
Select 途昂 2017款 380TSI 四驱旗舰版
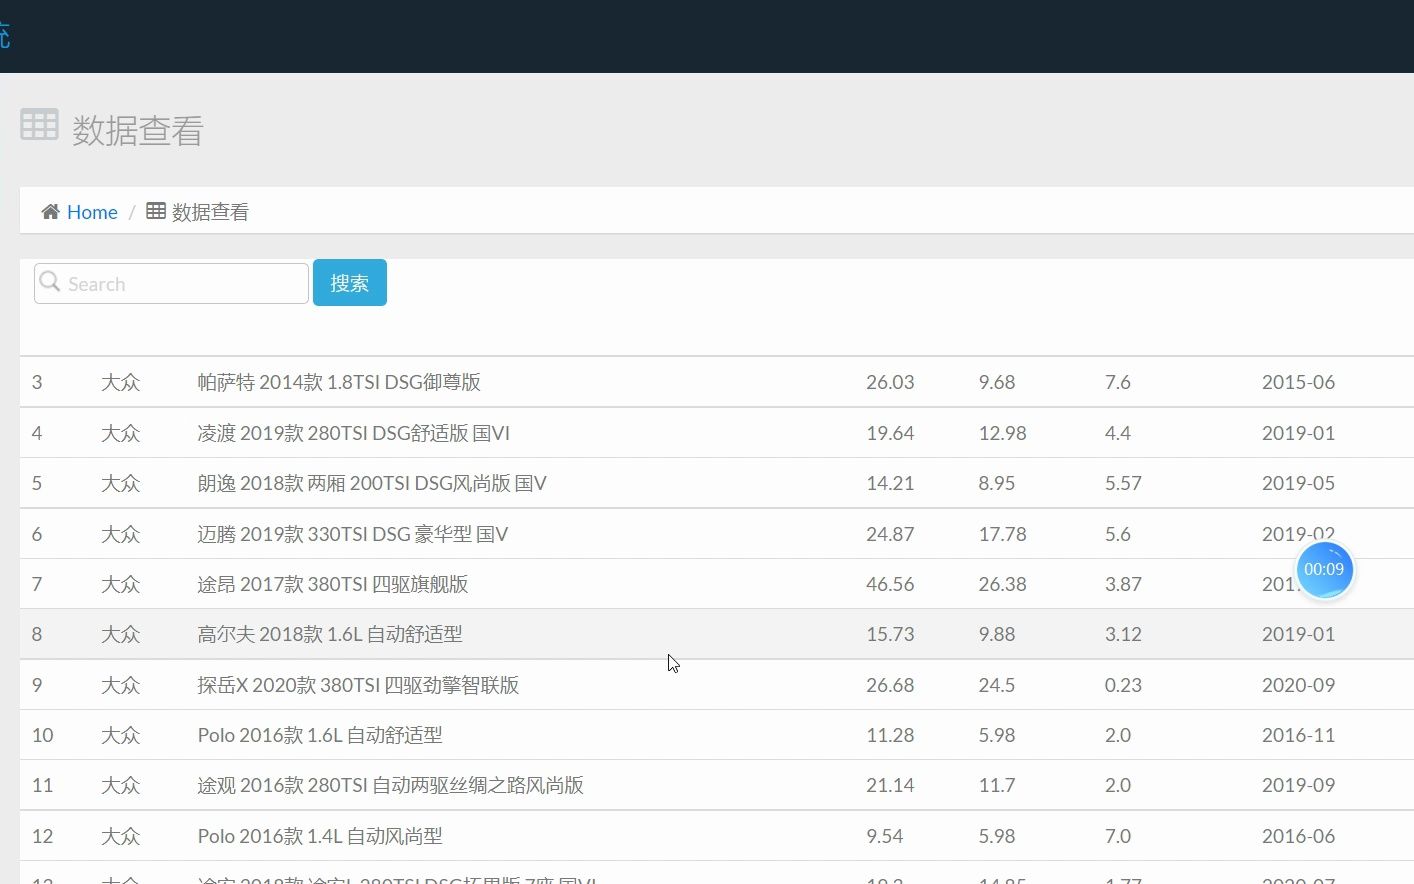coord(333,584)
